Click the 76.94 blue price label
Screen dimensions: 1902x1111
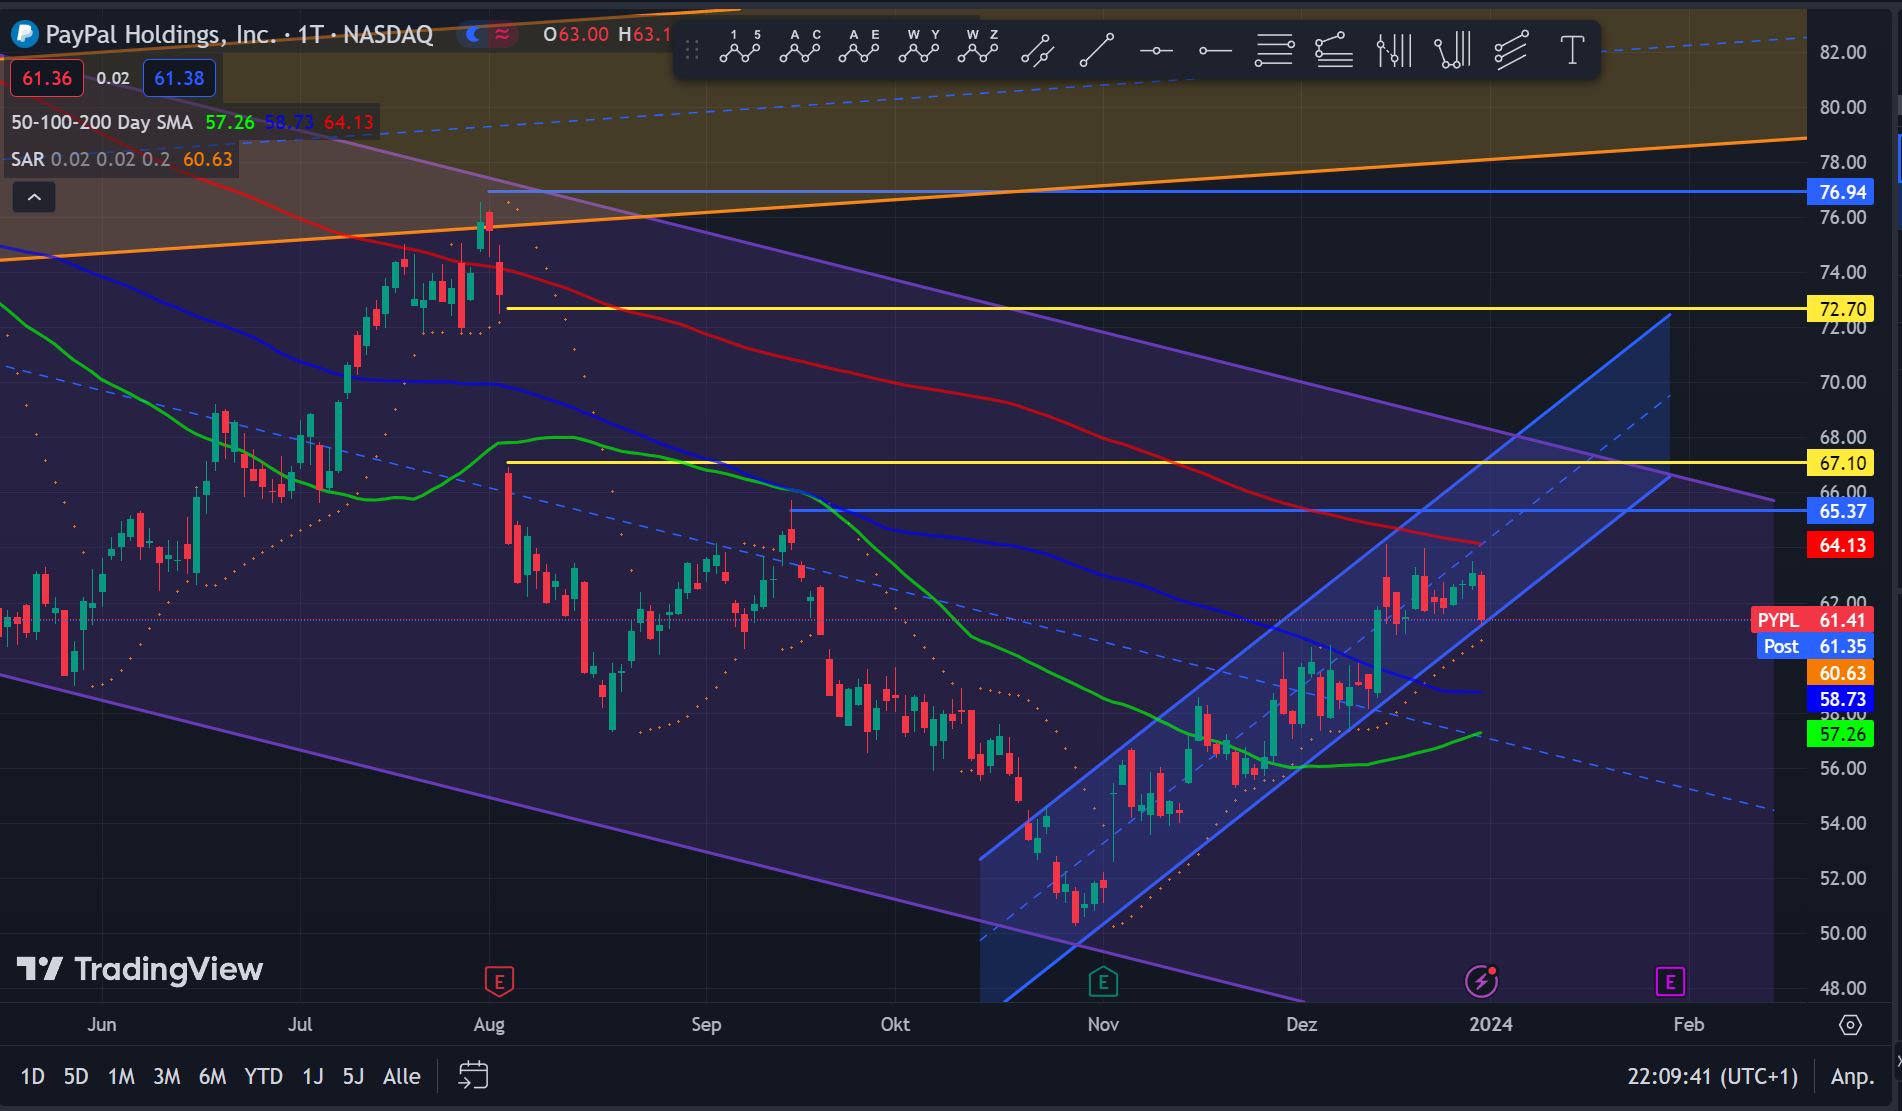tap(1841, 192)
